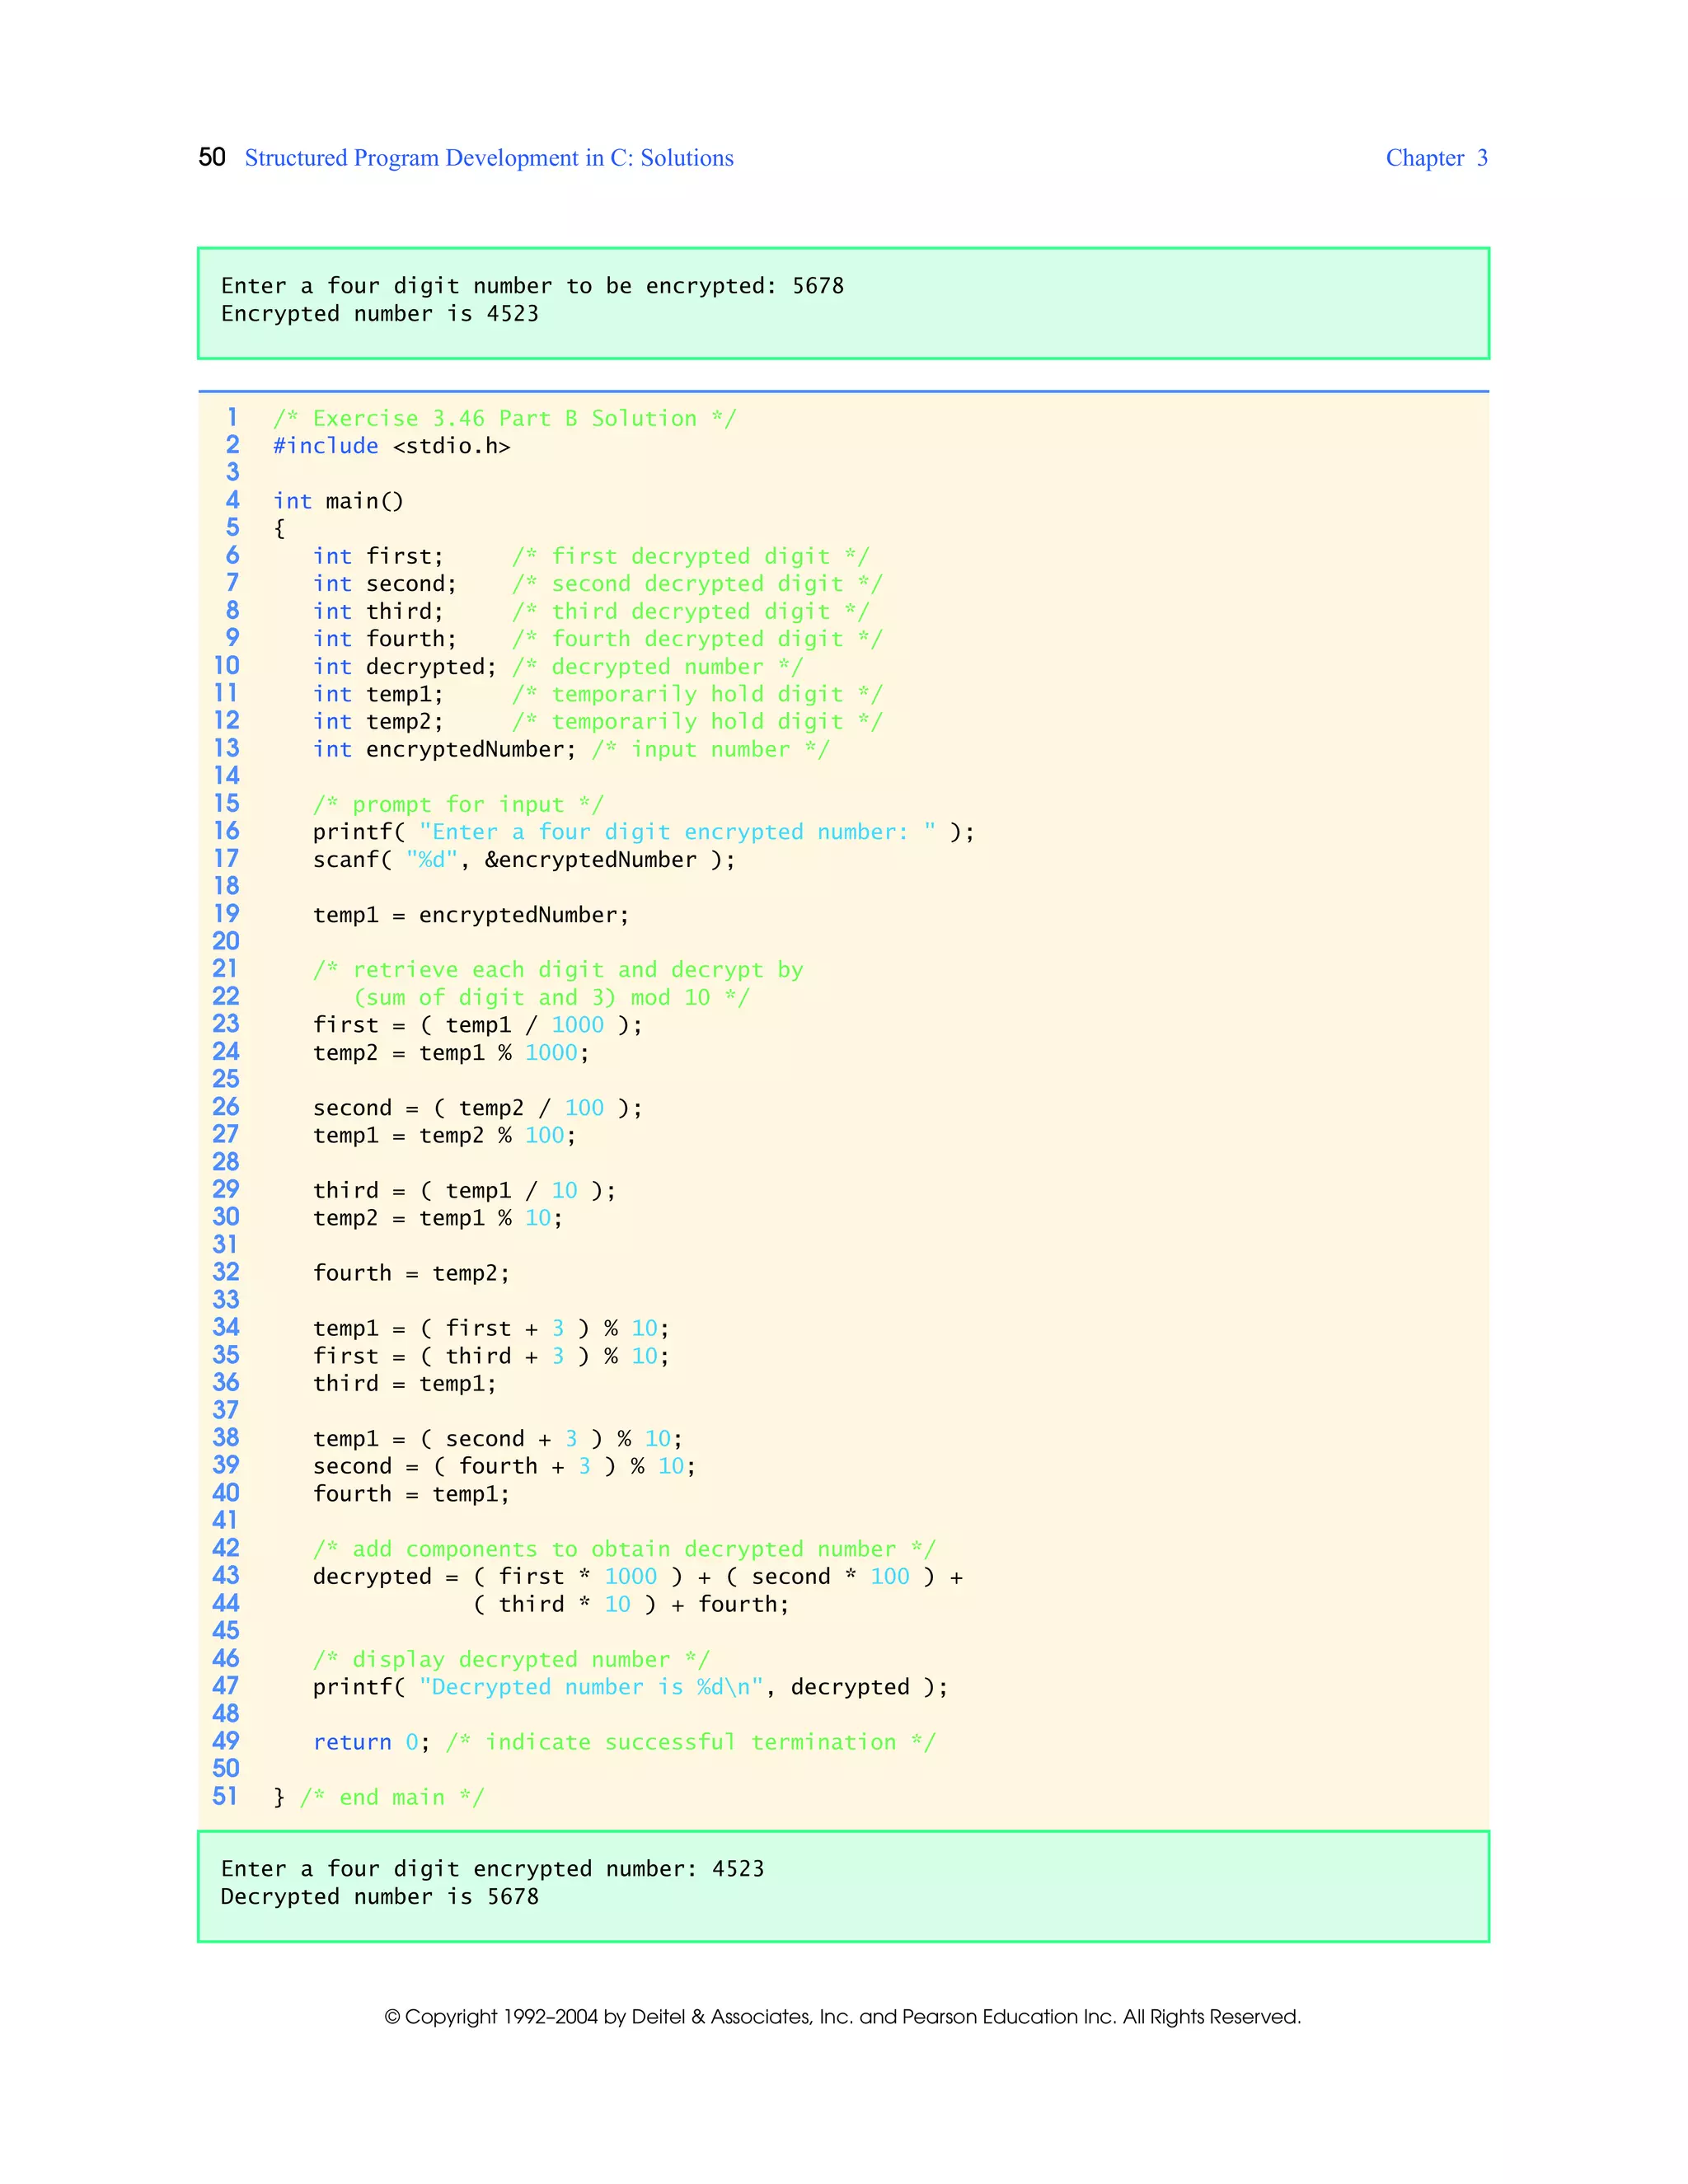Click line number 25
The image size is (1688, 2184).
pos(225,1079)
